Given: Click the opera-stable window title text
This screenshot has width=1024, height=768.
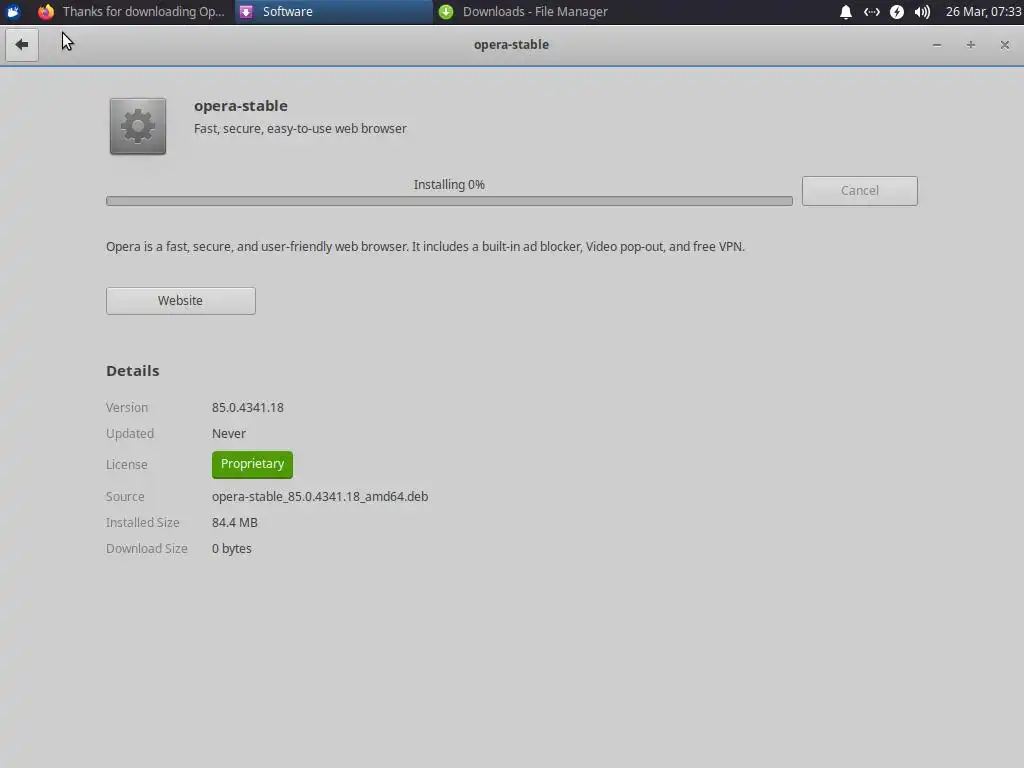Looking at the screenshot, I should (x=511, y=45).
